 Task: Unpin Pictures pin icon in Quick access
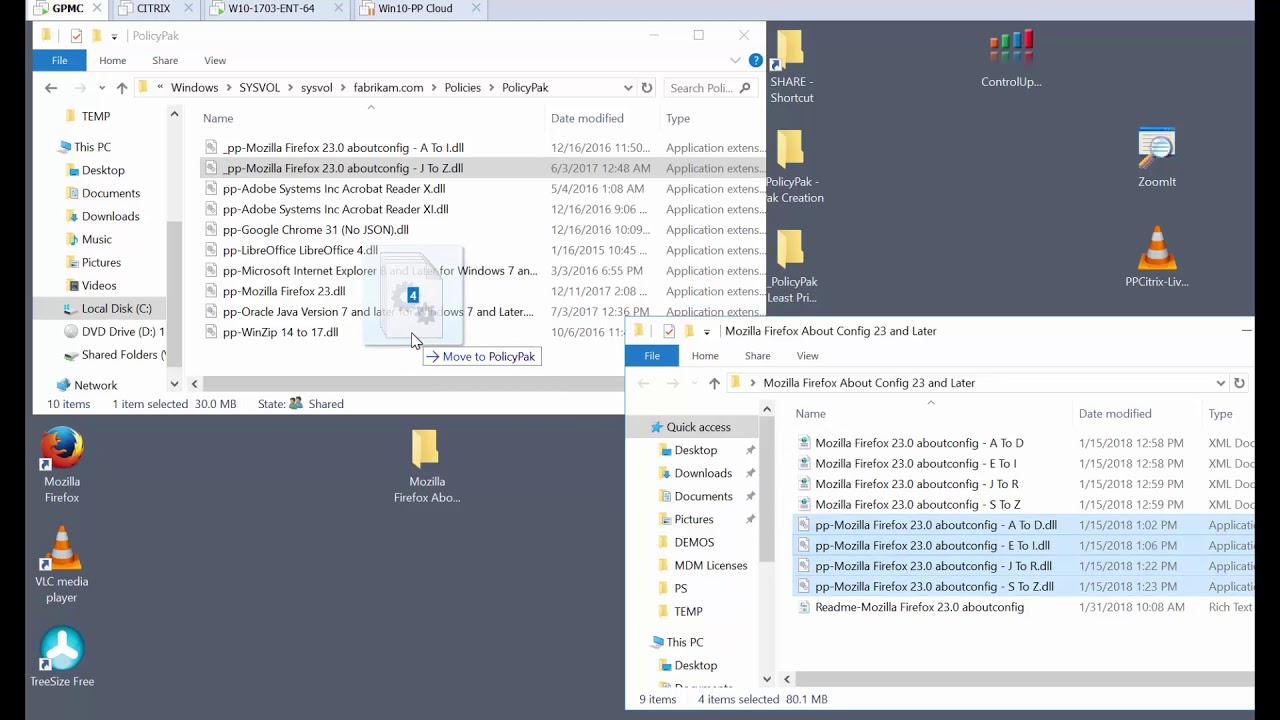pos(750,519)
